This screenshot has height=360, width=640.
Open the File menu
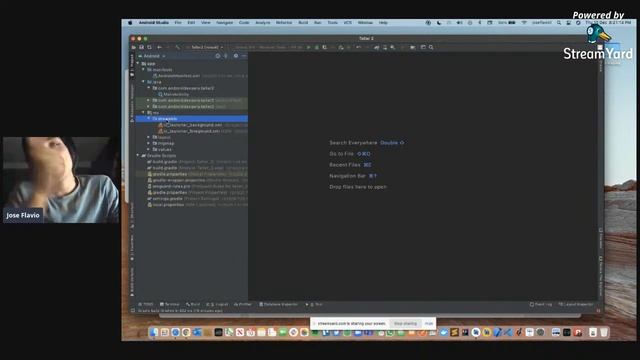point(178,23)
